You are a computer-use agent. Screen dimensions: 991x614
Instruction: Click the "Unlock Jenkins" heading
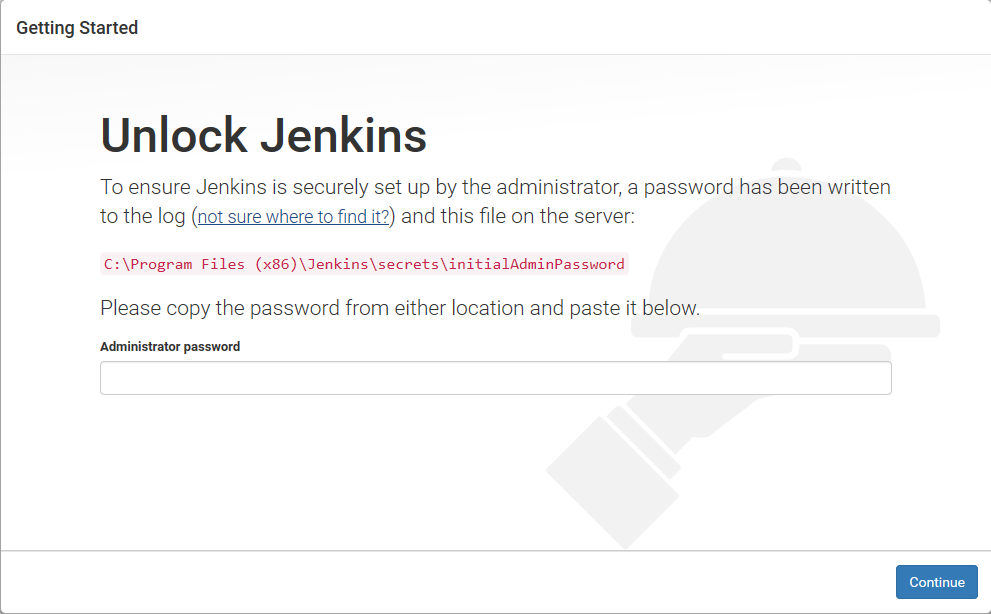point(264,136)
